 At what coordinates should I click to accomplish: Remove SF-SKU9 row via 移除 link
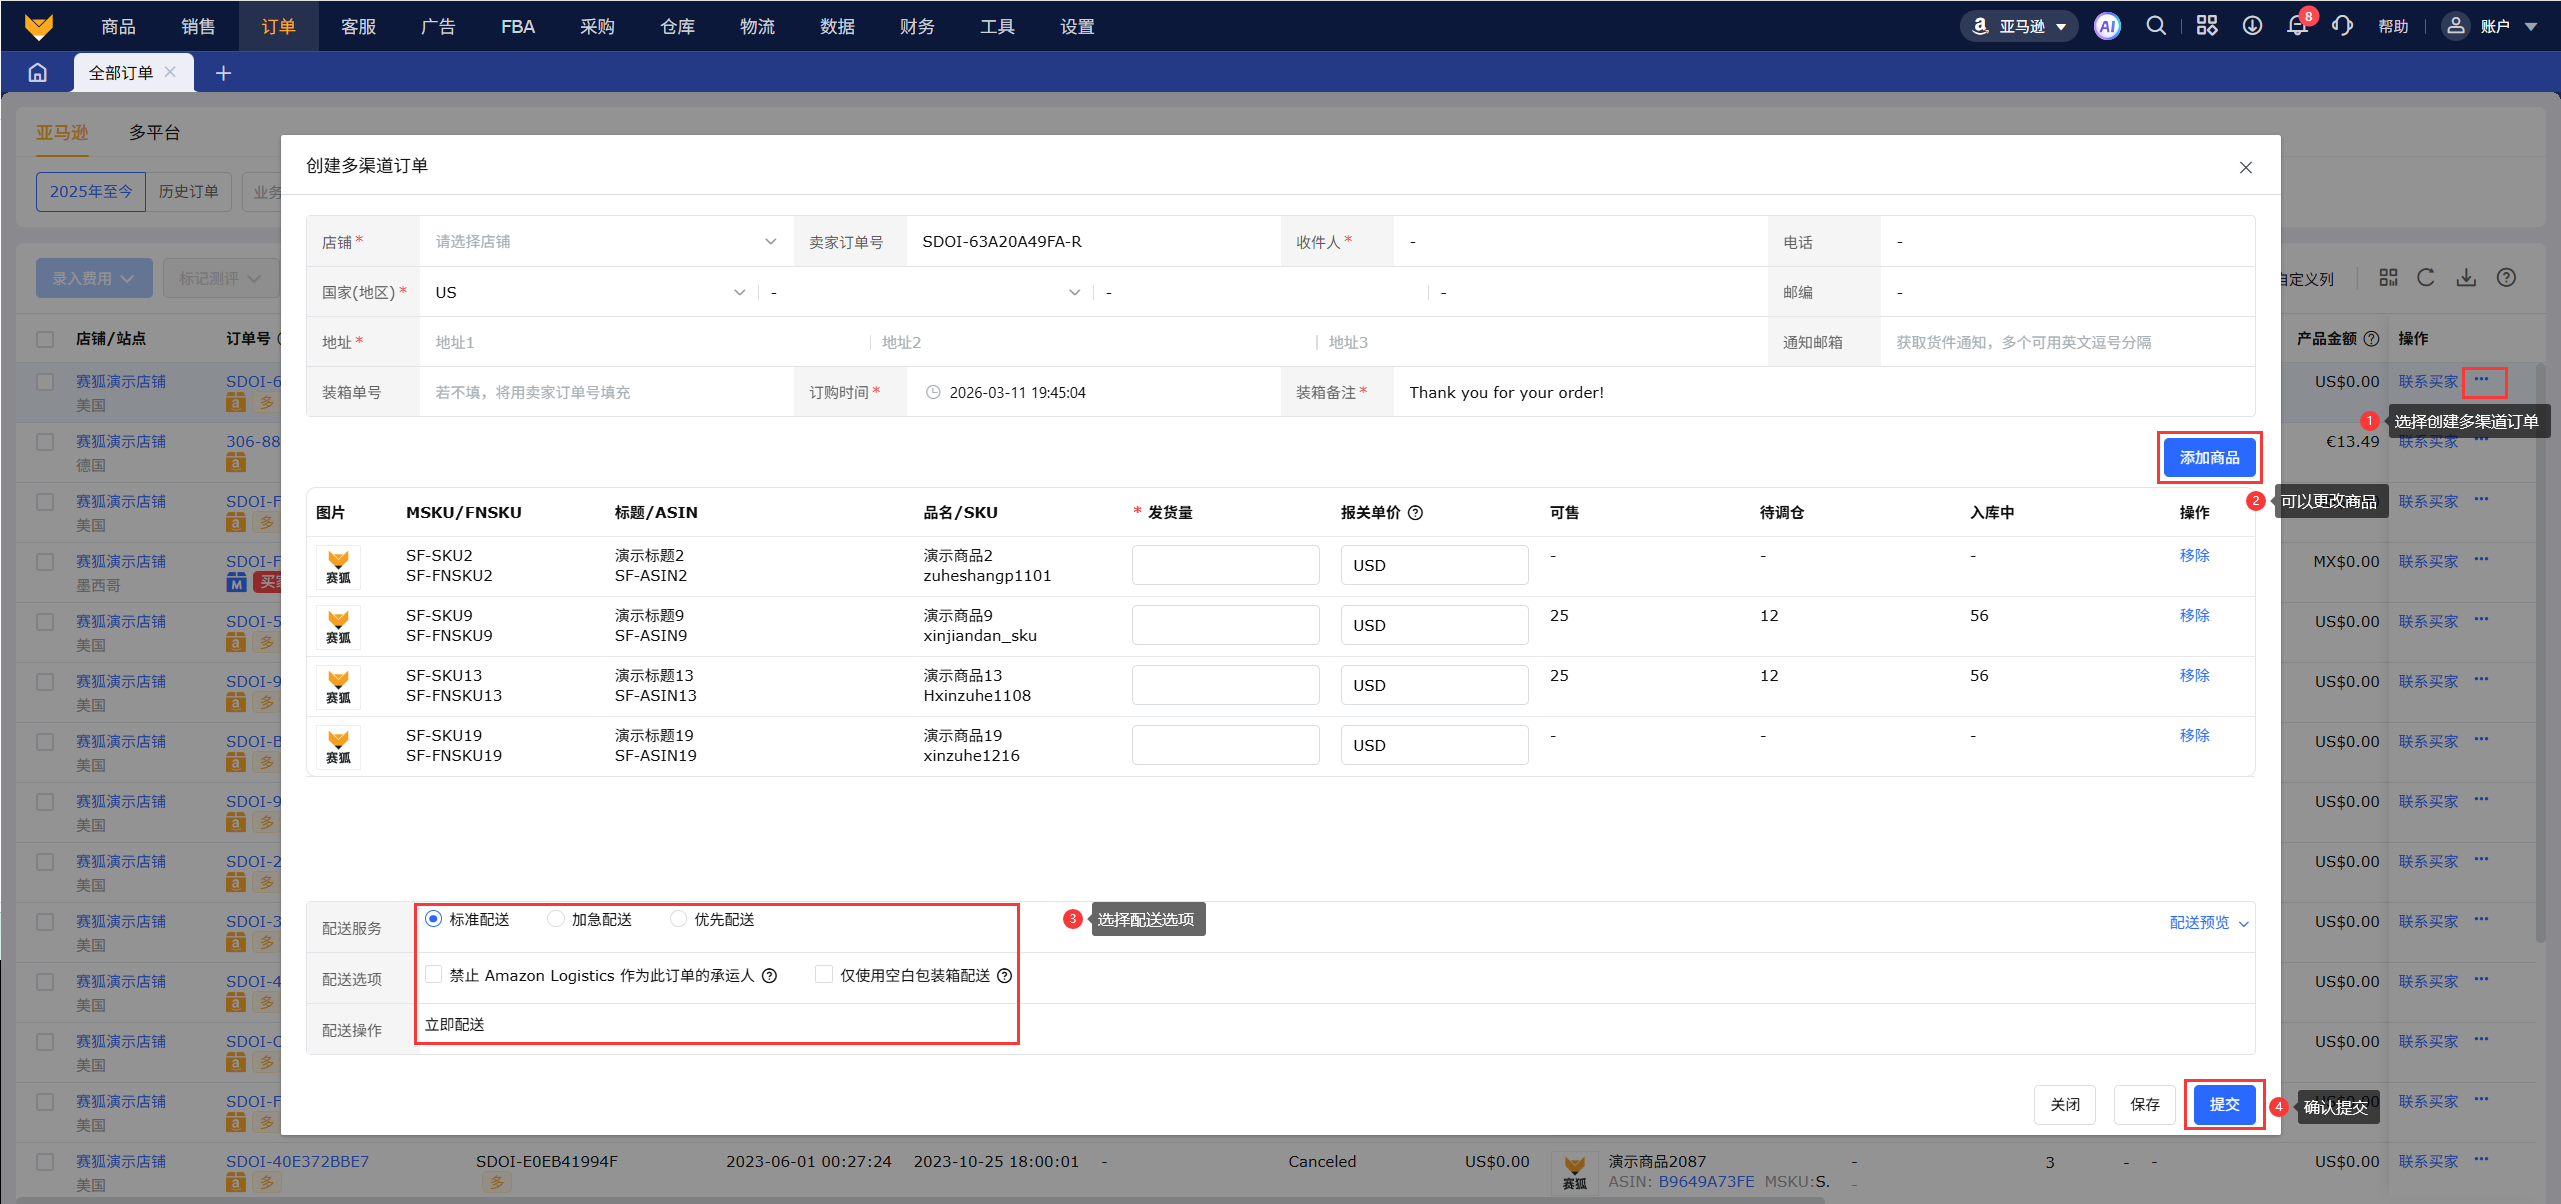pyautogui.click(x=2194, y=616)
